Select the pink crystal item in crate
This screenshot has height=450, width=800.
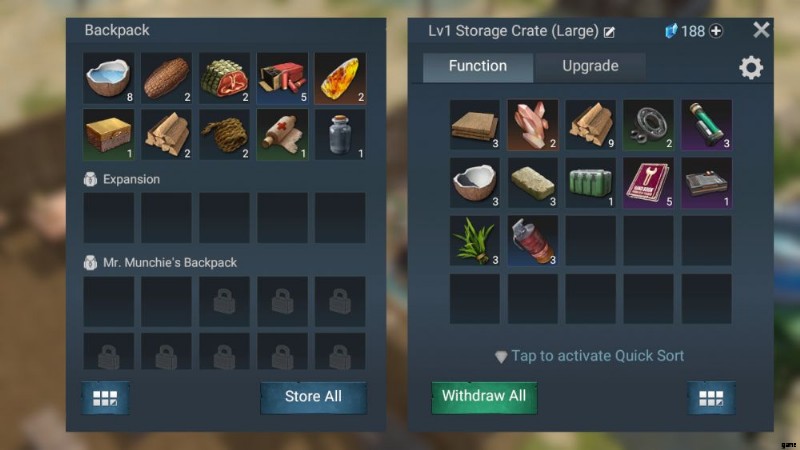pos(533,125)
